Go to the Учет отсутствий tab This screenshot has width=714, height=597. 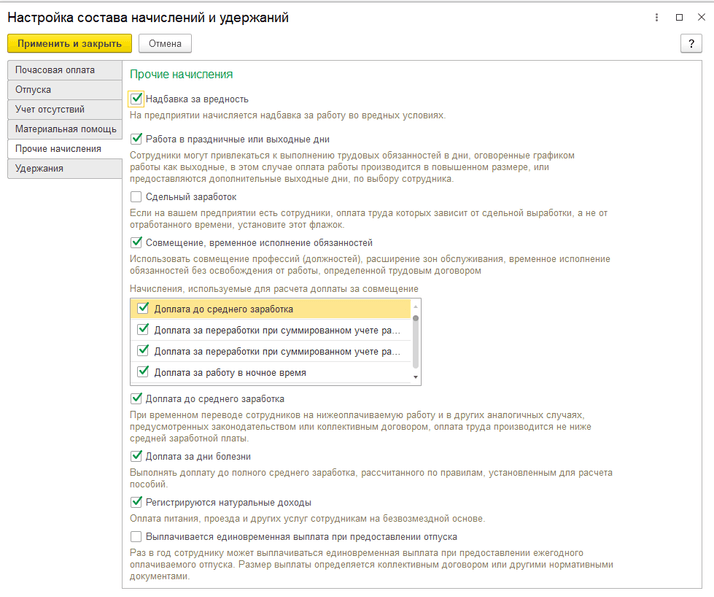click(x=65, y=109)
